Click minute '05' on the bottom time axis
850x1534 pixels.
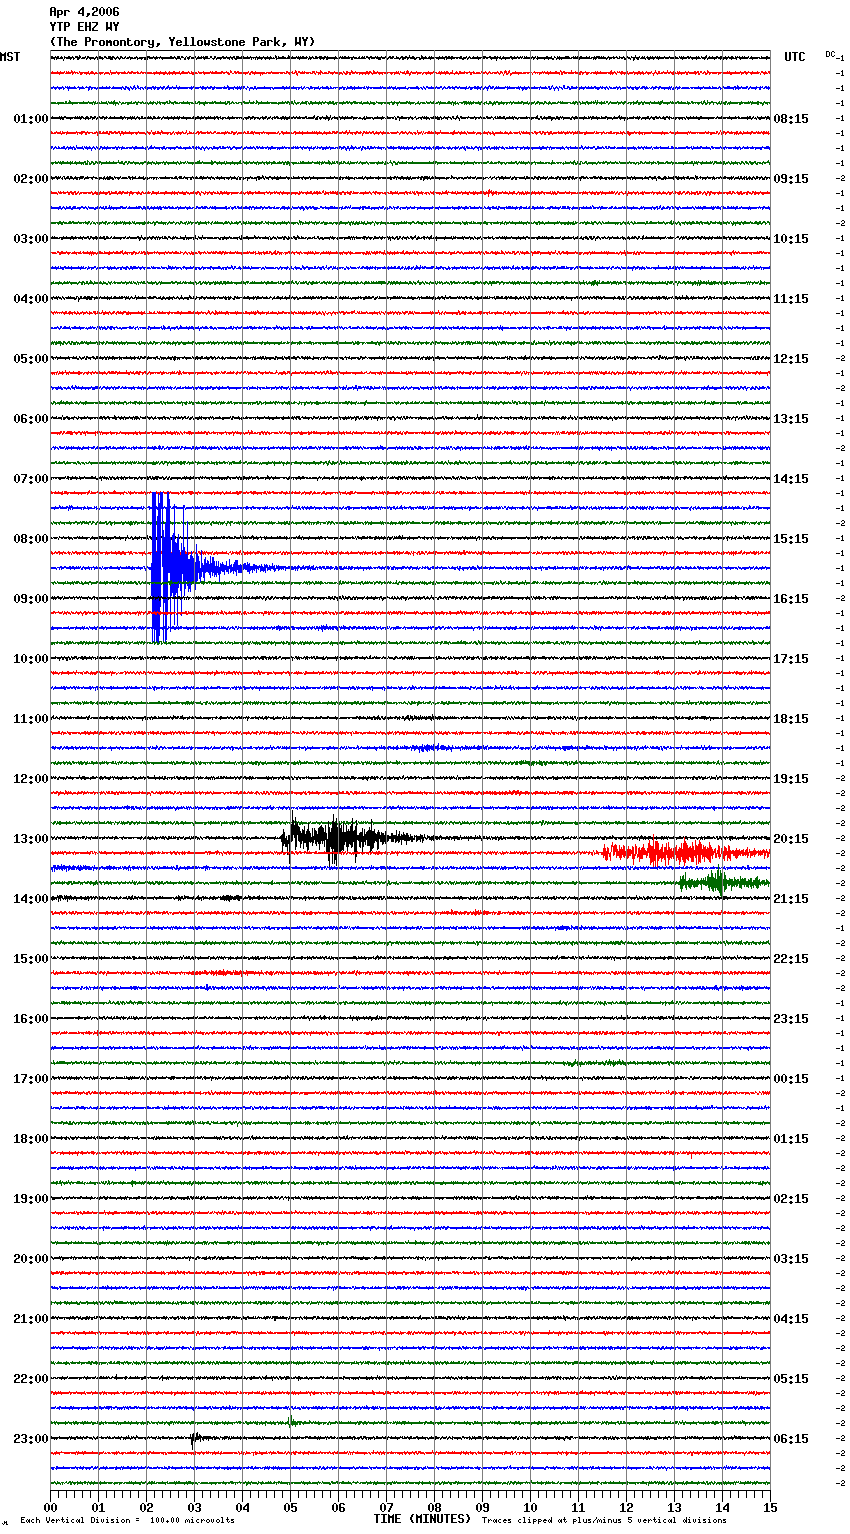(291, 1507)
